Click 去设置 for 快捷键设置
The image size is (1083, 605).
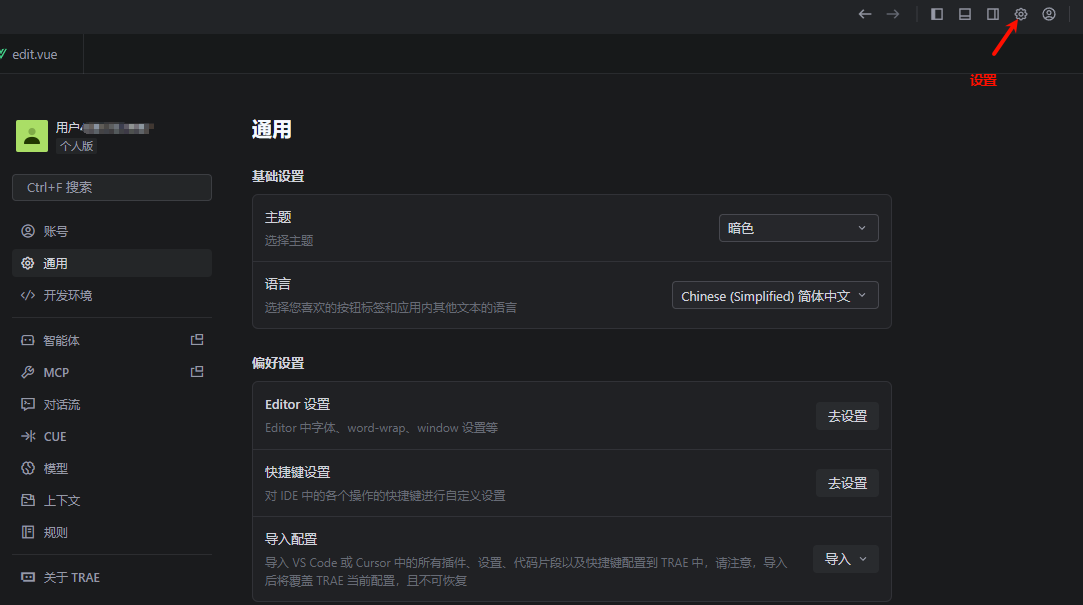pos(847,483)
